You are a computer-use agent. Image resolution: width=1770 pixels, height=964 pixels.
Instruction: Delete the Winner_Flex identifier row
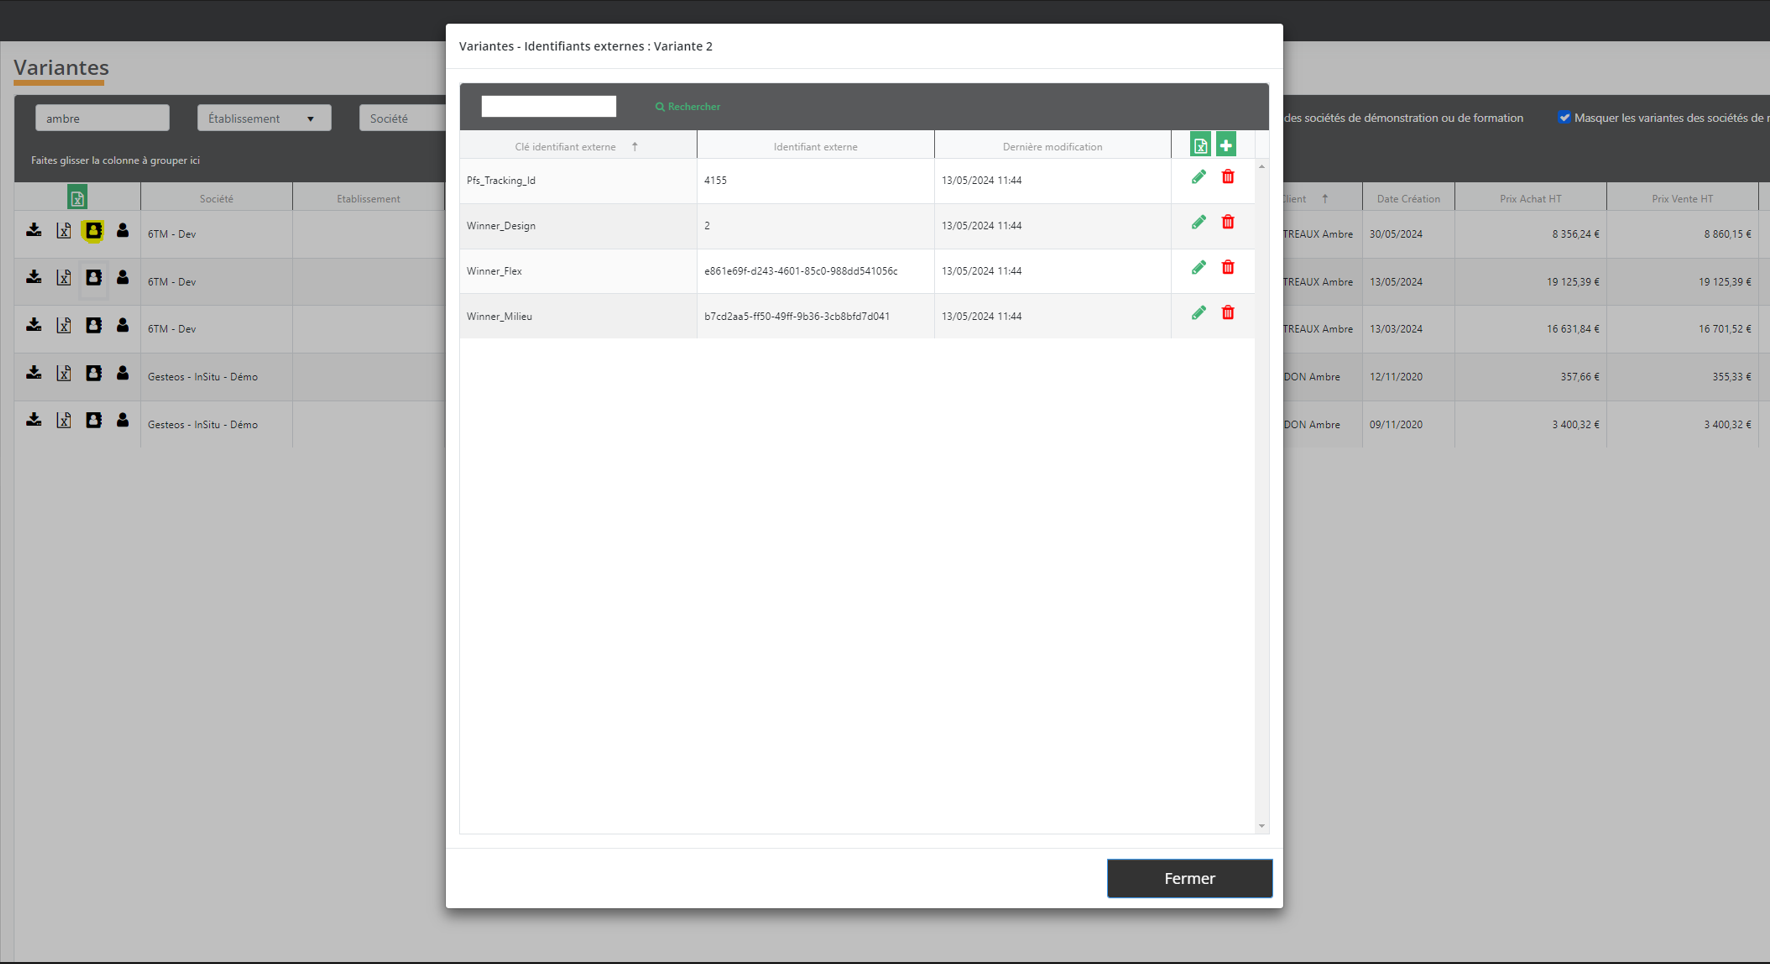pos(1228,268)
